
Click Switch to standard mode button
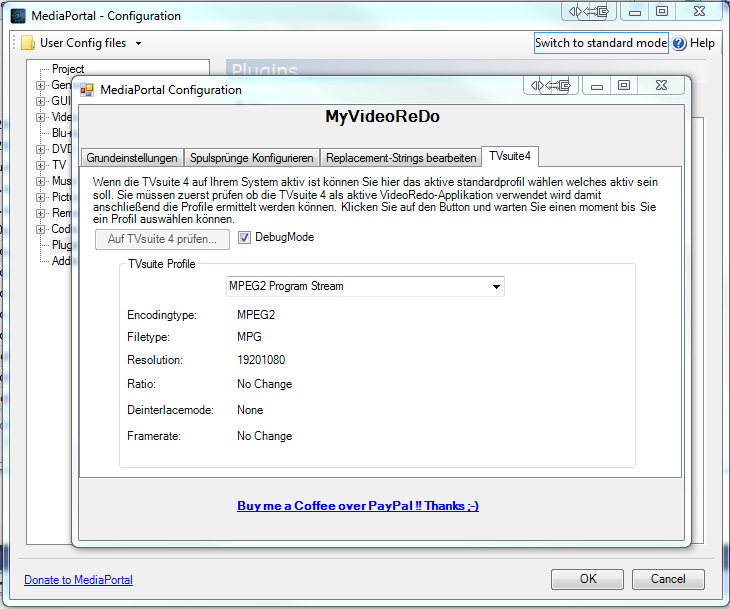601,43
